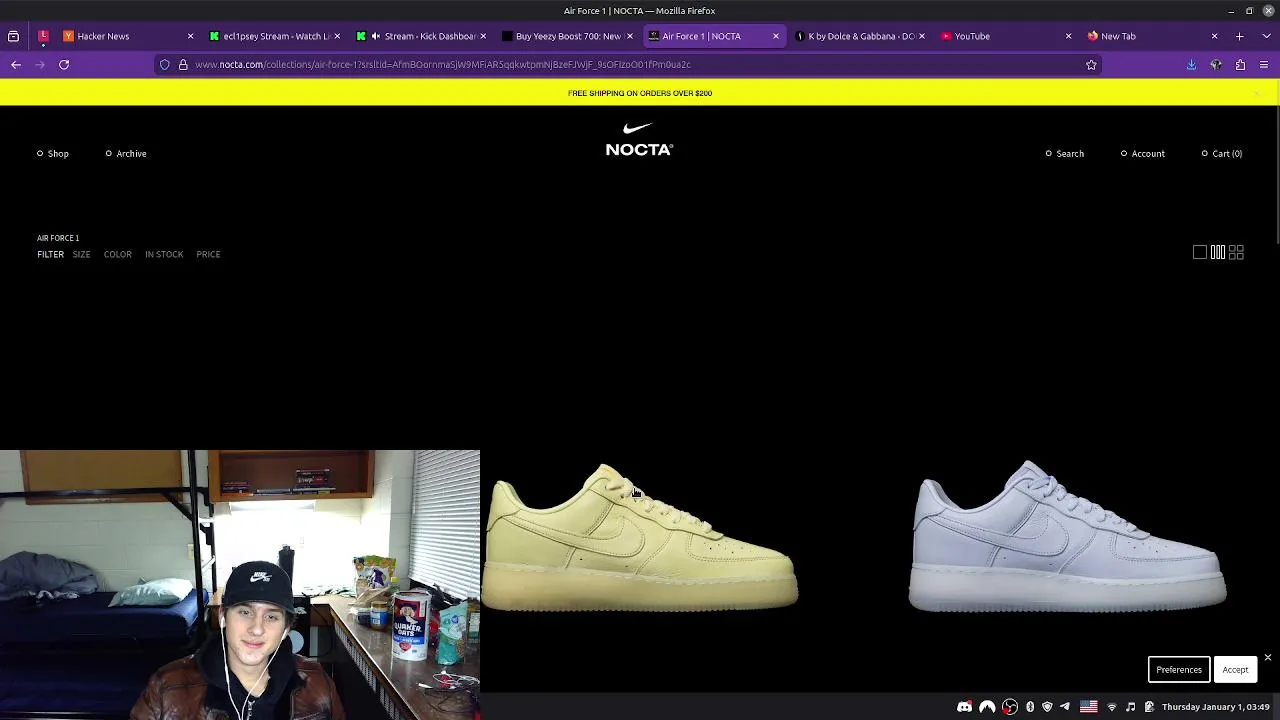Switch to three-column product view

(x=1218, y=252)
